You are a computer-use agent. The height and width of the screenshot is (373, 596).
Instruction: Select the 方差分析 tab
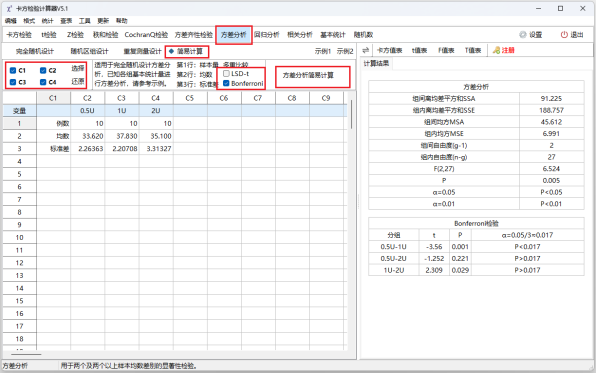(x=233, y=35)
